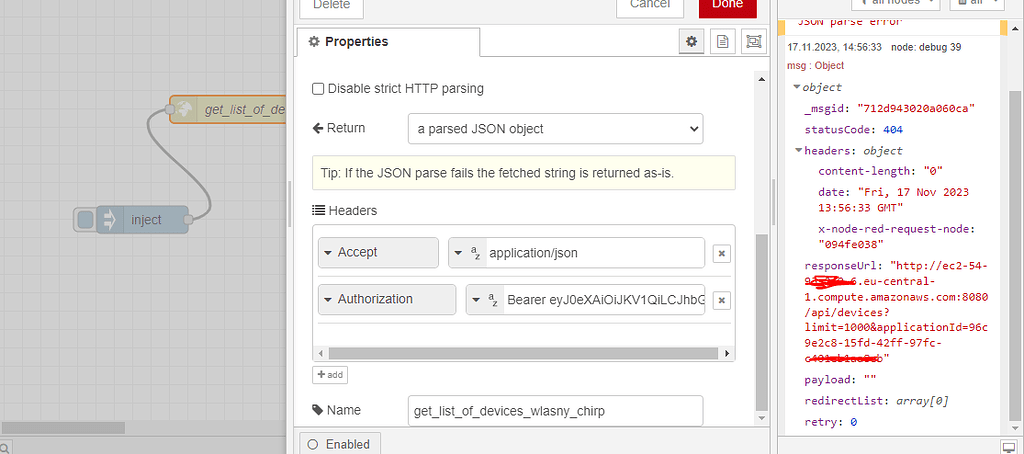Viewport: 1024px width, 454px height.
Task: Open the node properties gear icon
Action: point(690,42)
